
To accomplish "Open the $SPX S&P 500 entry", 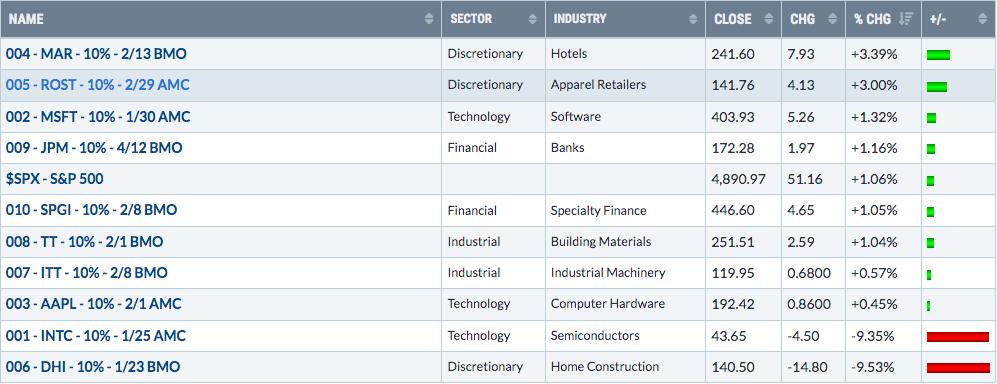I will click(55, 179).
